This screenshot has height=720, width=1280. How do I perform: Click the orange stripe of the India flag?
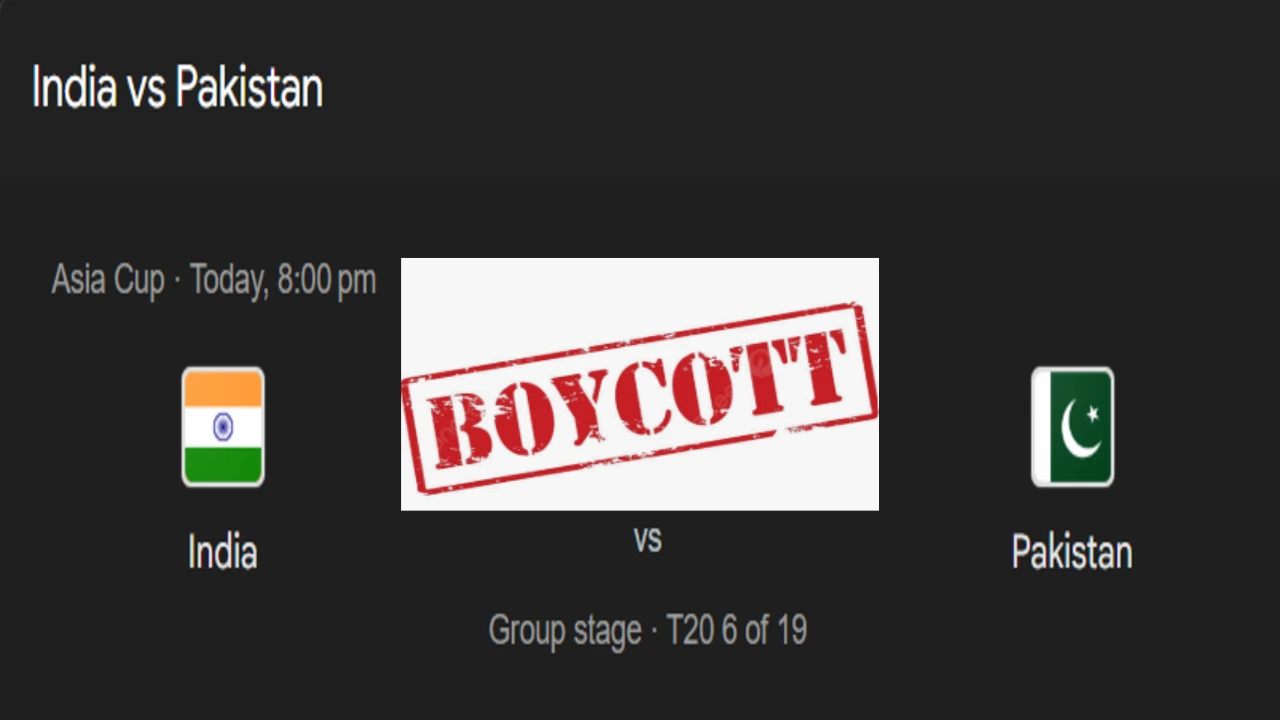pos(222,390)
